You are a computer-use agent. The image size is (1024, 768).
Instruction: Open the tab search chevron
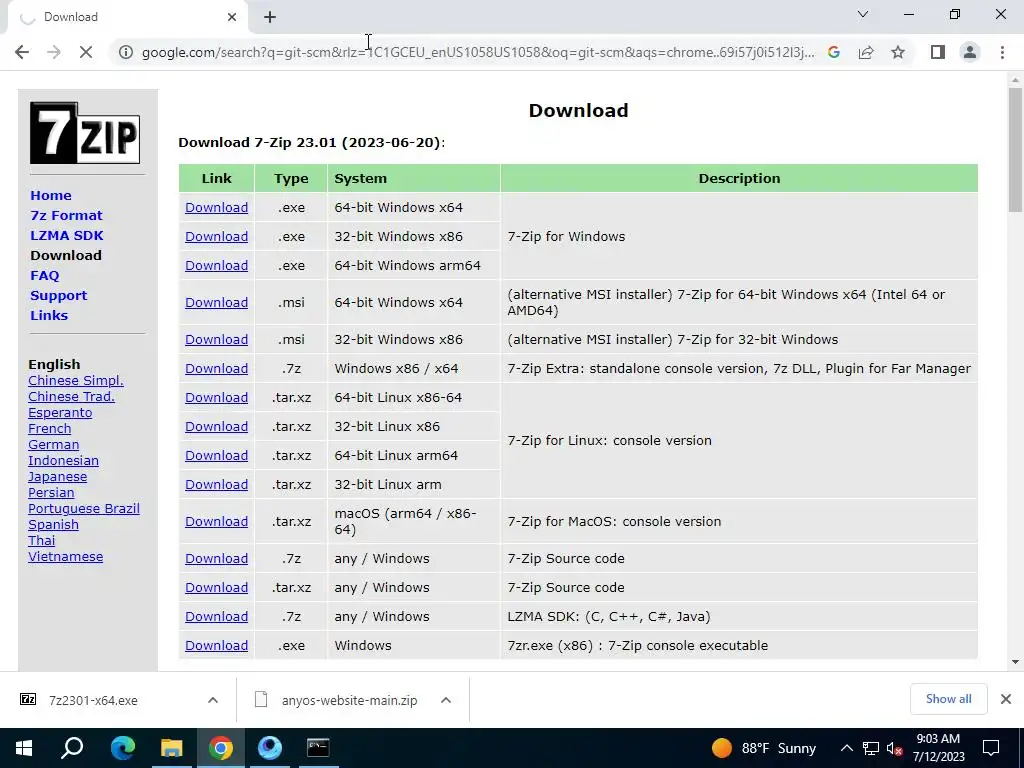(863, 14)
